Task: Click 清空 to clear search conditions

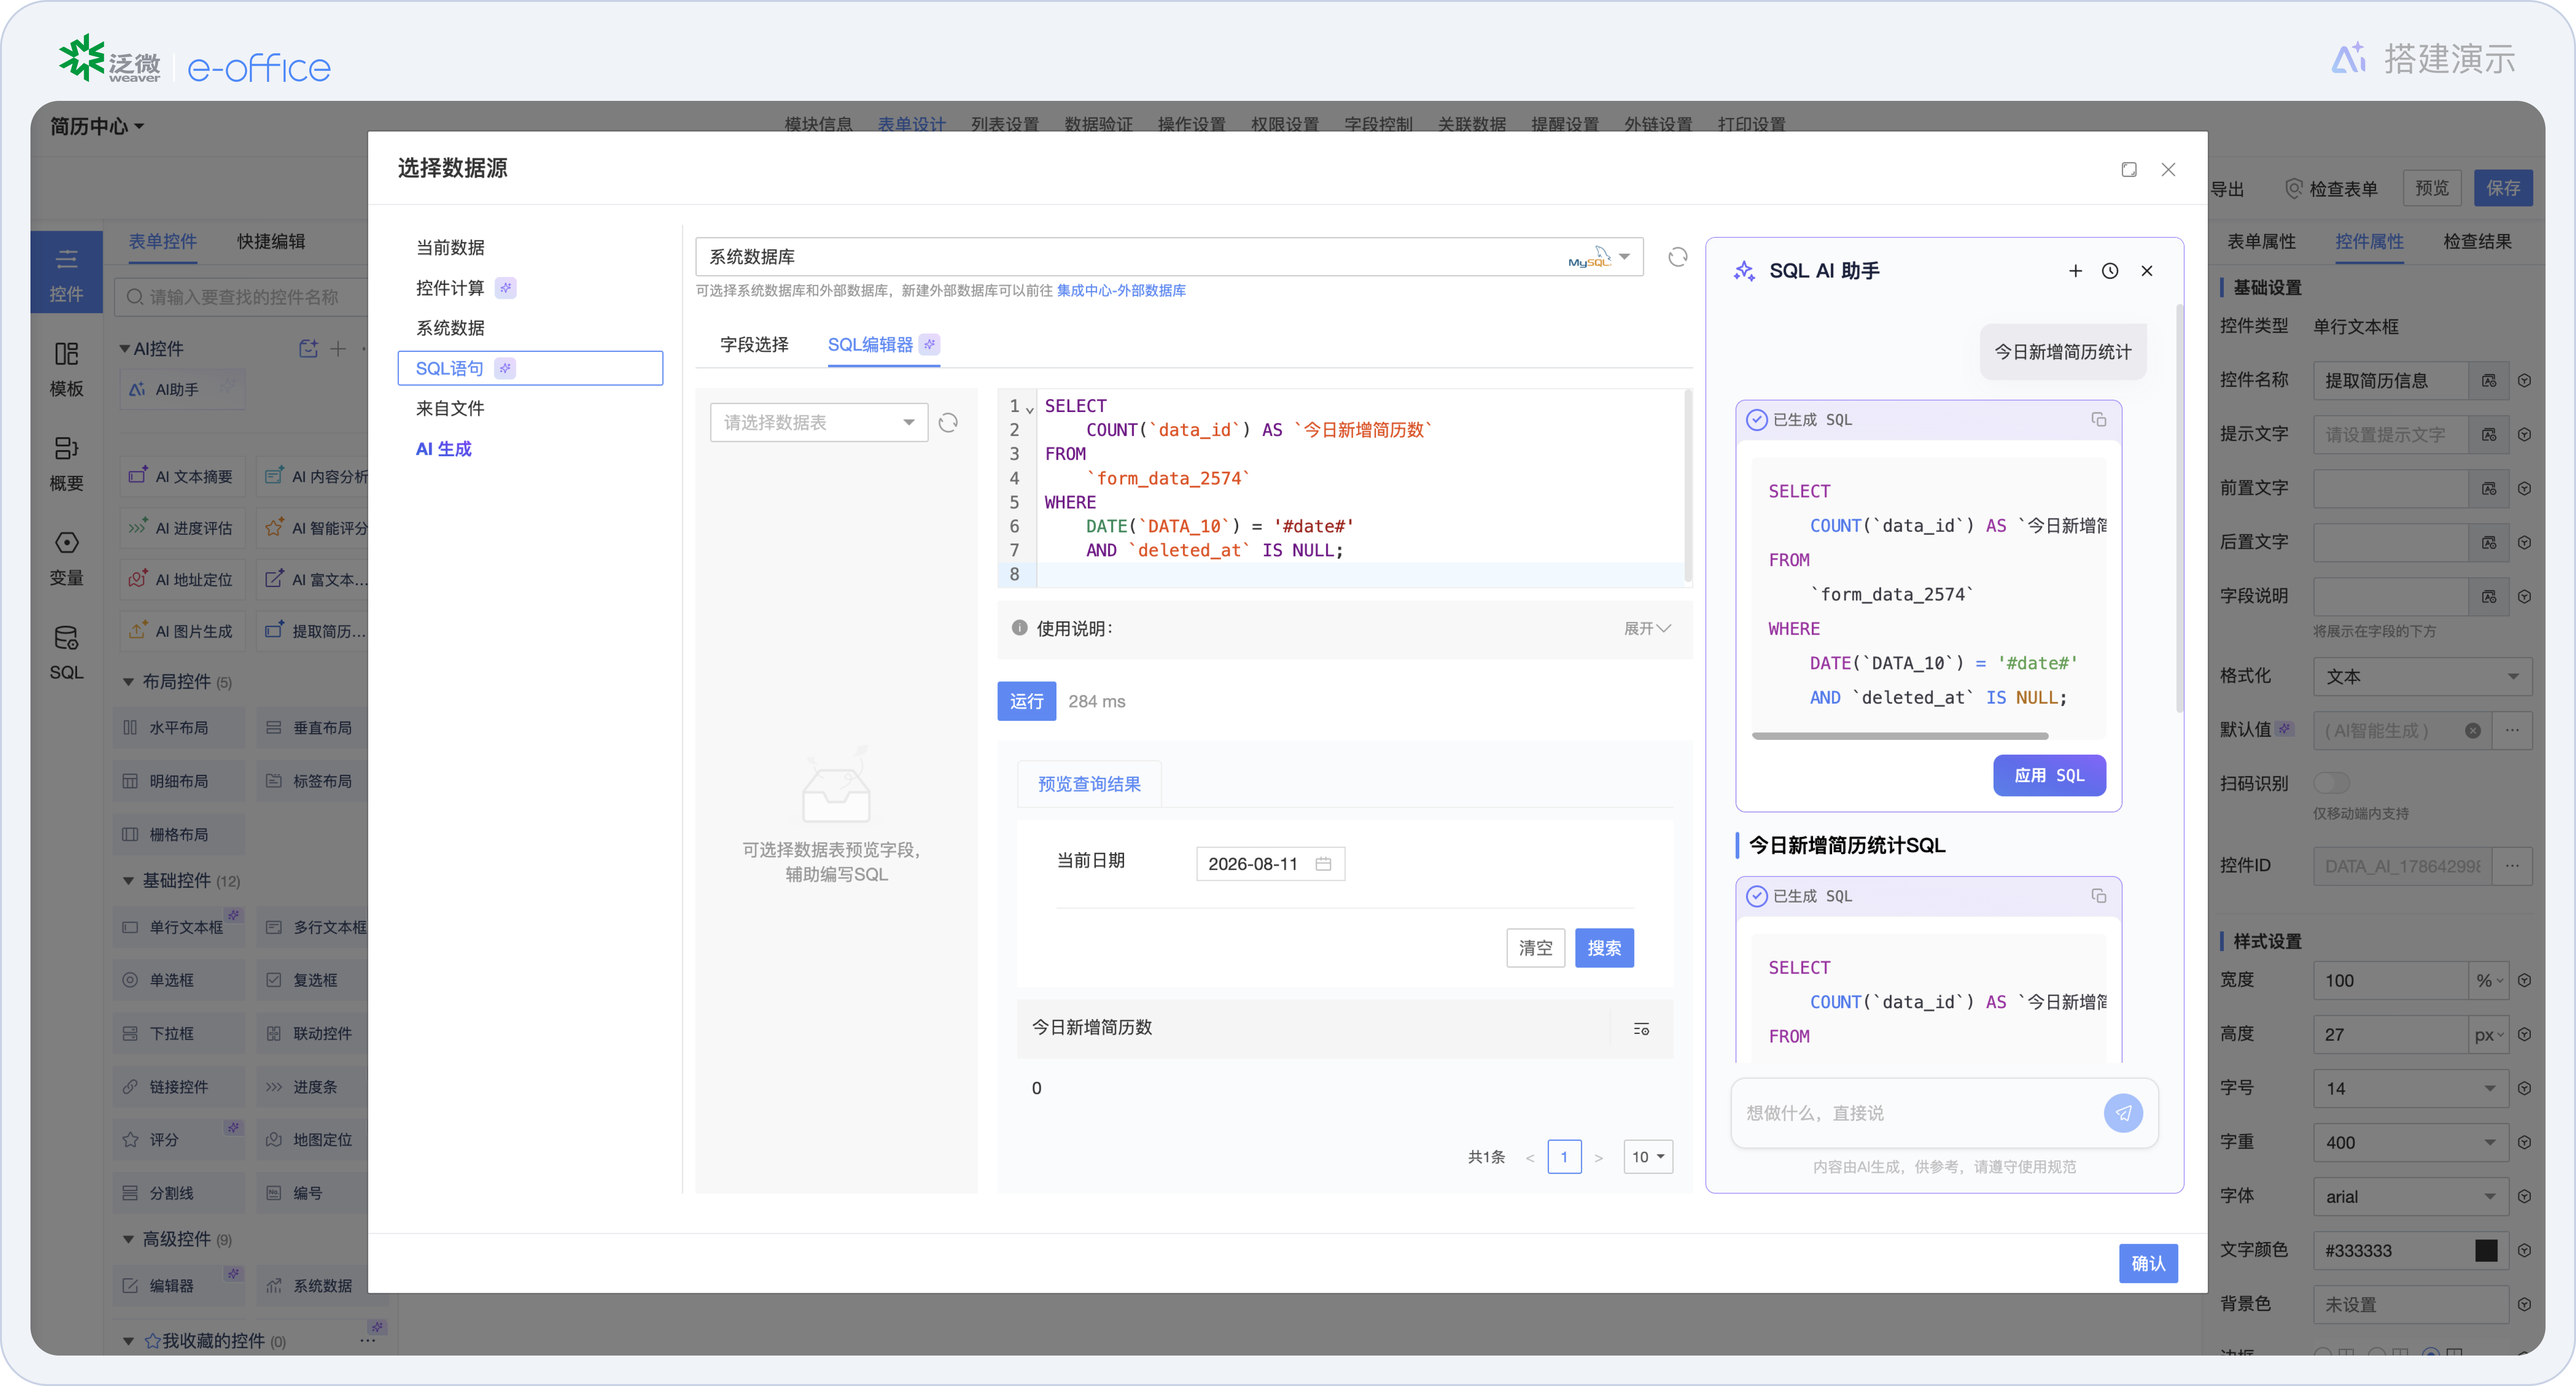Action: [1535, 948]
